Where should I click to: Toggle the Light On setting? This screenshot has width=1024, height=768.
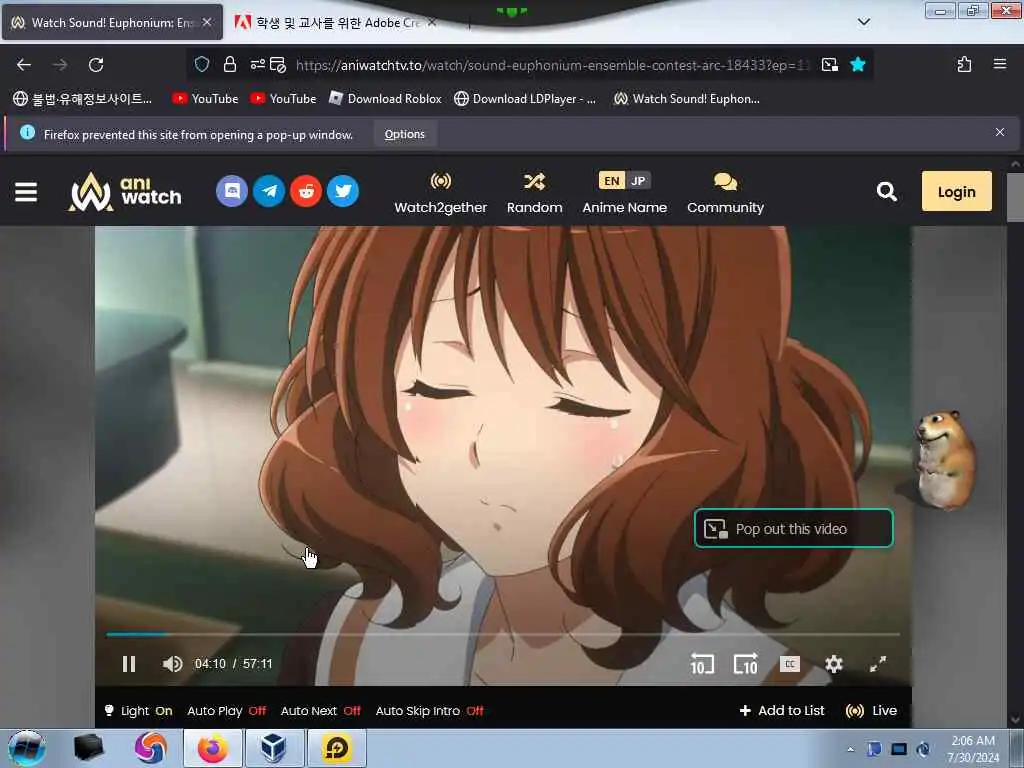(138, 711)
